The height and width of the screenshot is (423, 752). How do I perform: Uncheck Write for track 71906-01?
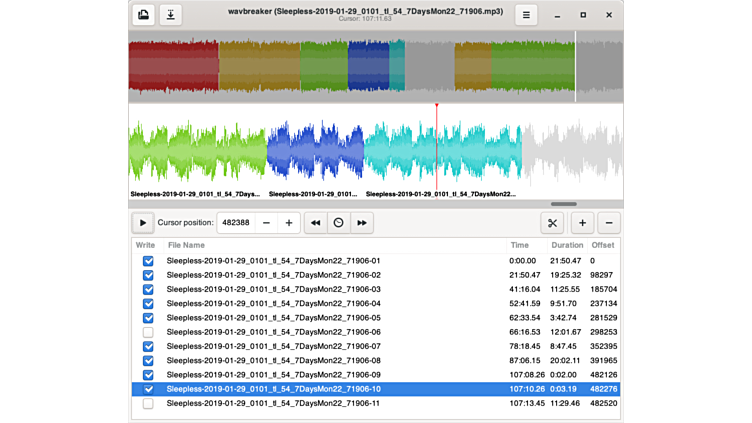pos(148,260)
